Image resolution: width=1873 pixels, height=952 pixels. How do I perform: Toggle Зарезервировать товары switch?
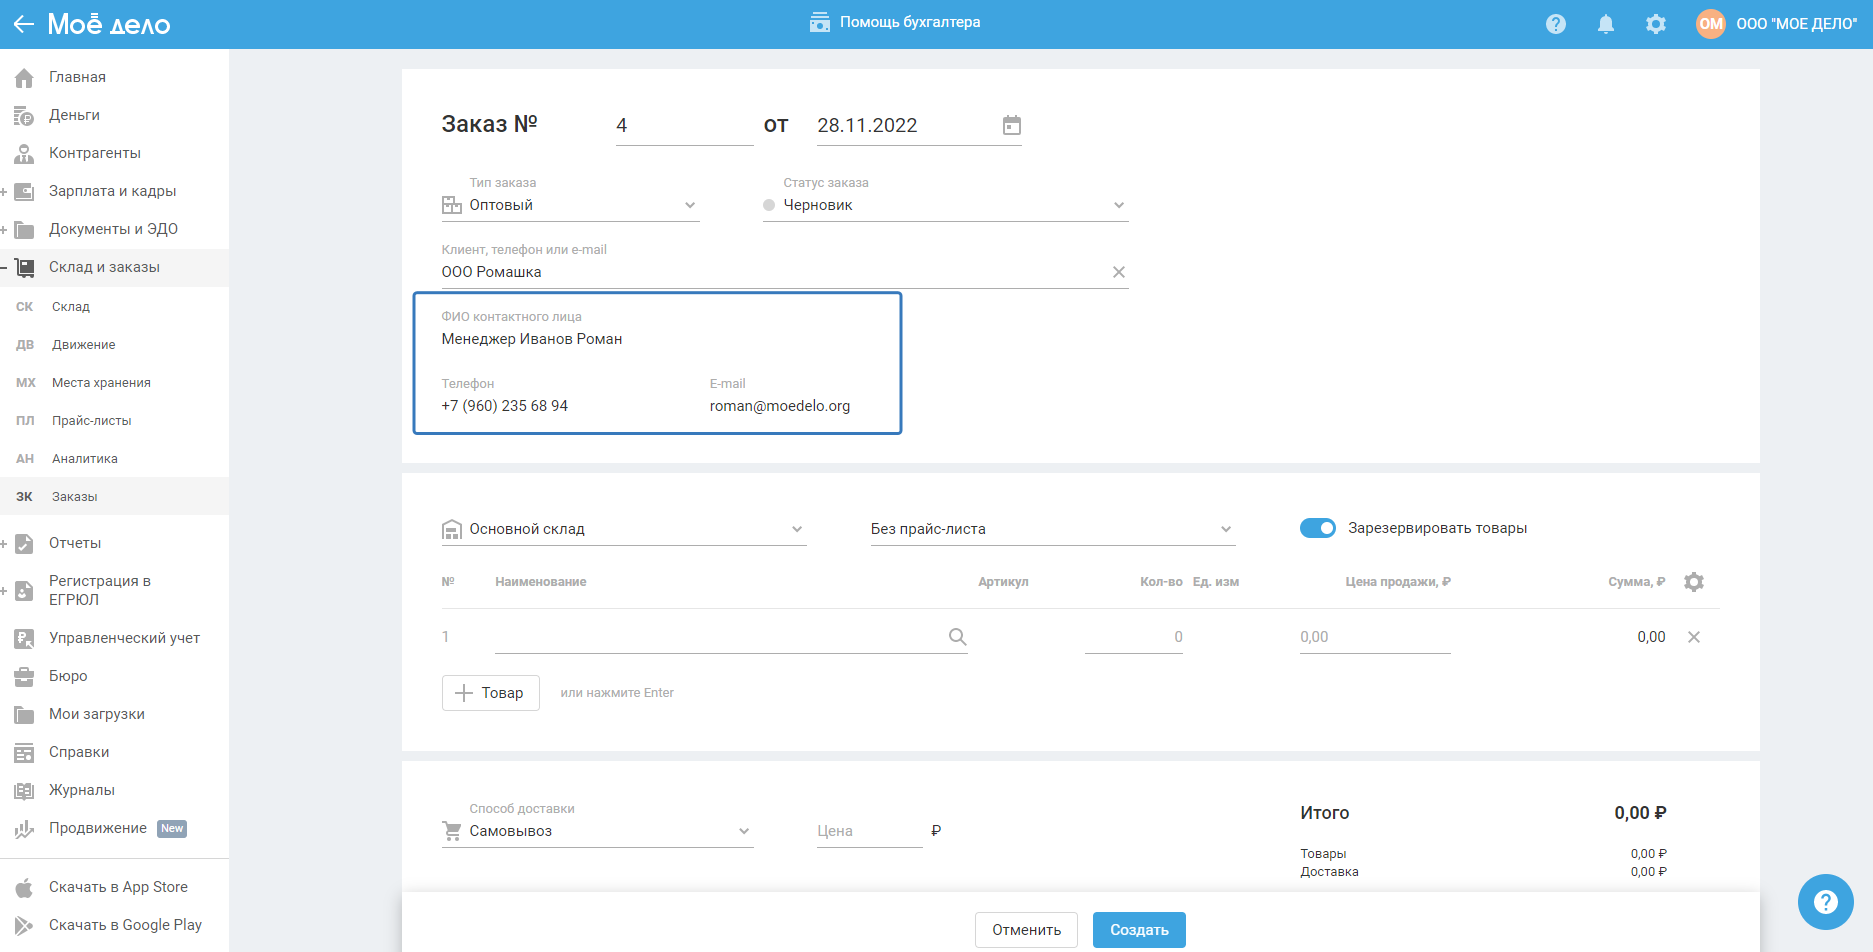(1317, 528)
